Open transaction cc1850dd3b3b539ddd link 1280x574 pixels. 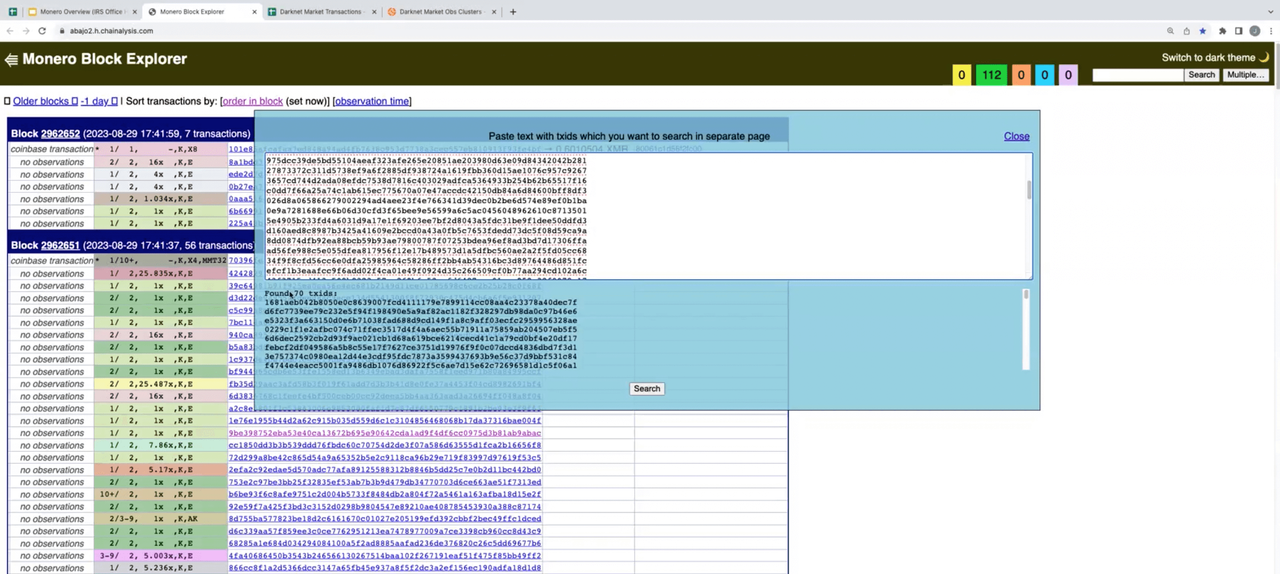pyautogui.click(x=385, y=445)
